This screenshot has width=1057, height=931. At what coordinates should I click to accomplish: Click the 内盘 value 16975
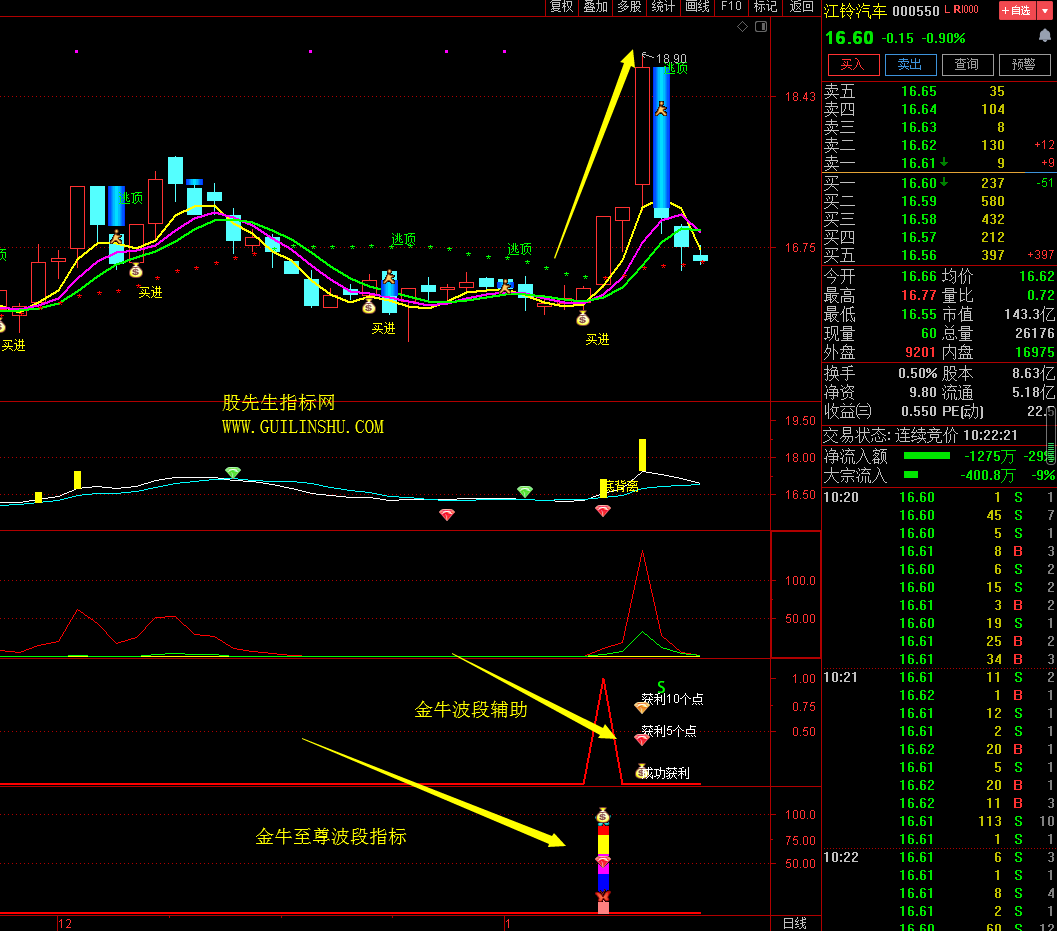coord(1035,353)
